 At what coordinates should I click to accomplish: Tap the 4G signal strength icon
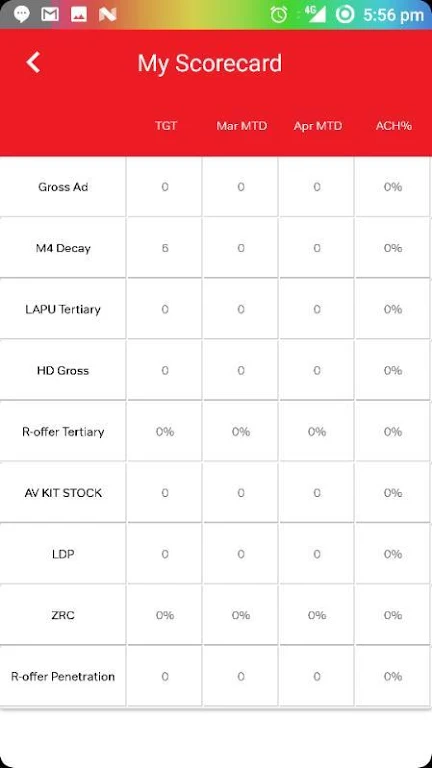coord(315,14)
